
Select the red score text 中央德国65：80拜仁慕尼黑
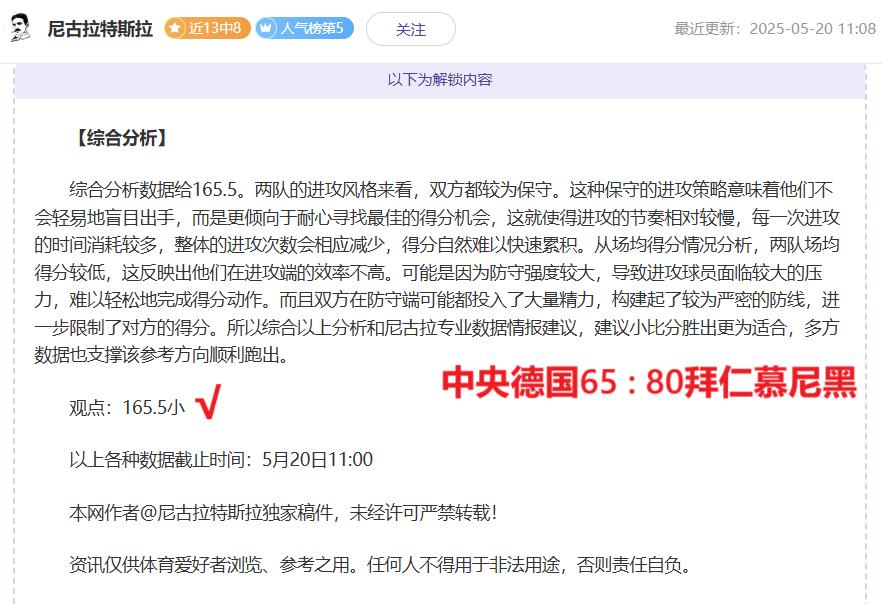pos(649,382)
